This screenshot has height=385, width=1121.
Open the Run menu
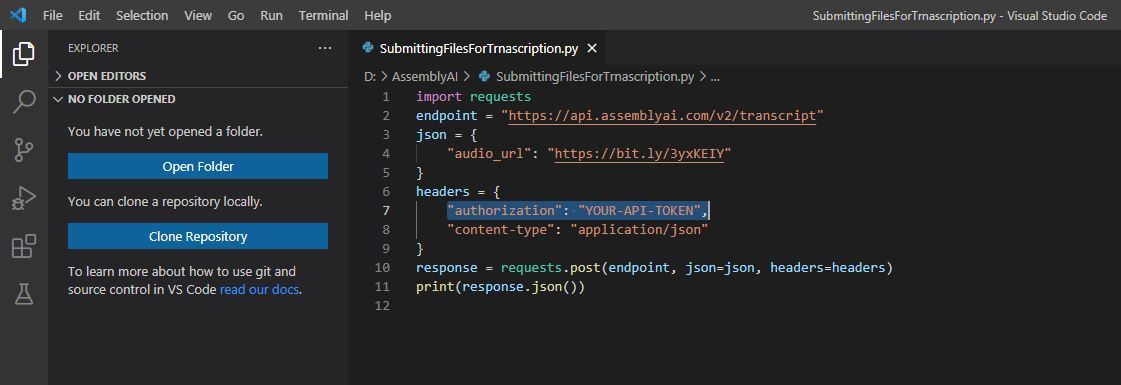pos(272,15)
